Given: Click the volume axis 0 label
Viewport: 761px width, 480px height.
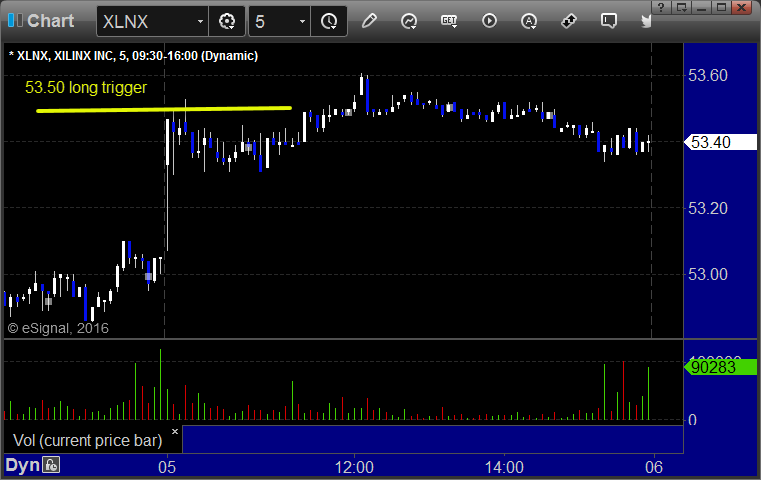Looking at the screenshot, I should [693, 420].
